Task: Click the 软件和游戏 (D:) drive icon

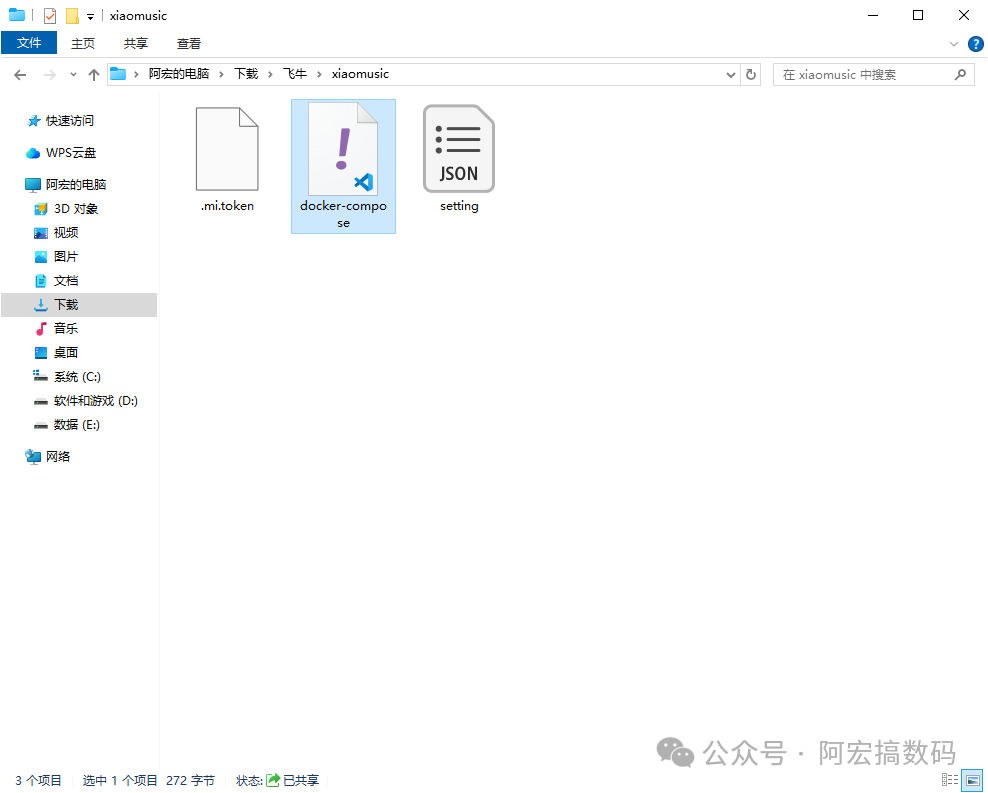Action: (x=41, y=401)
